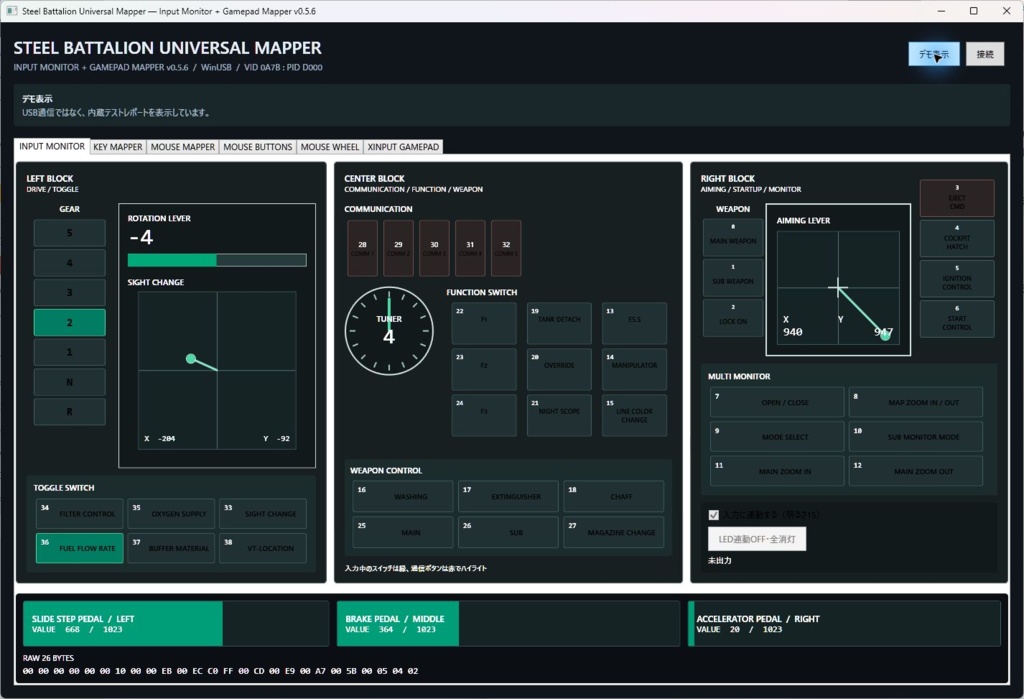Click the SIGHT CHANGE joystick pad
The image size is (1024, 699).
(x=217, y=370)
